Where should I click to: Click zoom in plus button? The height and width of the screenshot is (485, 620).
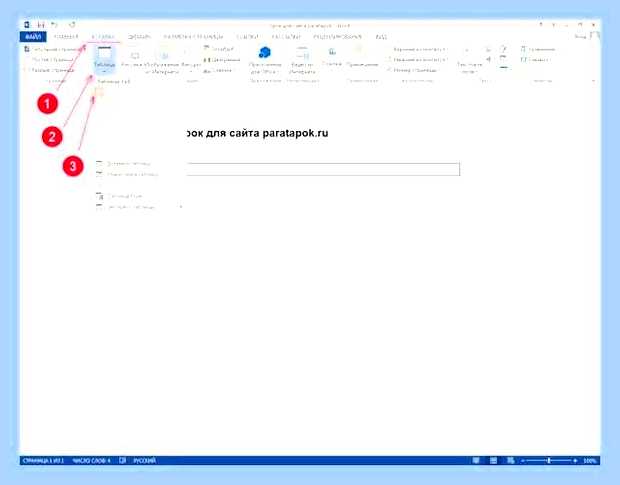point(575,461)
